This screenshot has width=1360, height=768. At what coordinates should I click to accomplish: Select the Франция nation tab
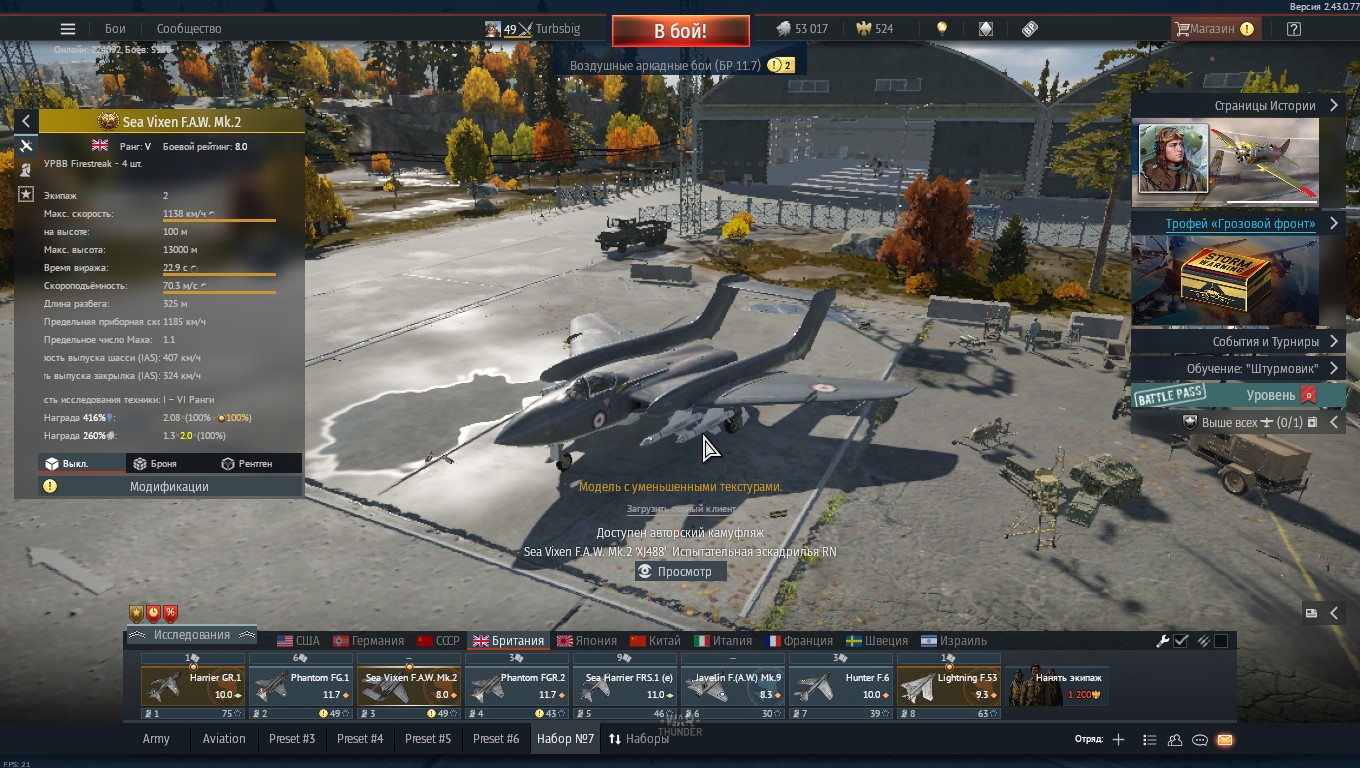click(799, 641)
